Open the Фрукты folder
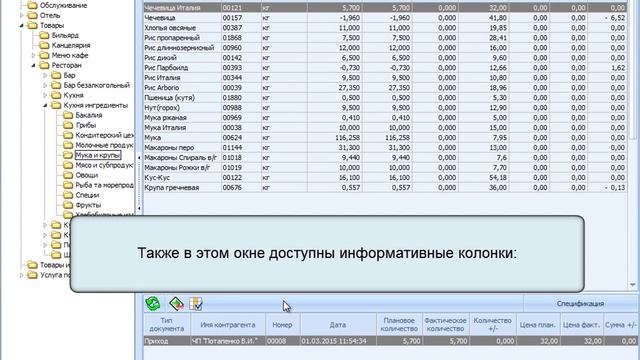This screenshot has width=640, height=360. pyautogui.click(x=88, y=205)
